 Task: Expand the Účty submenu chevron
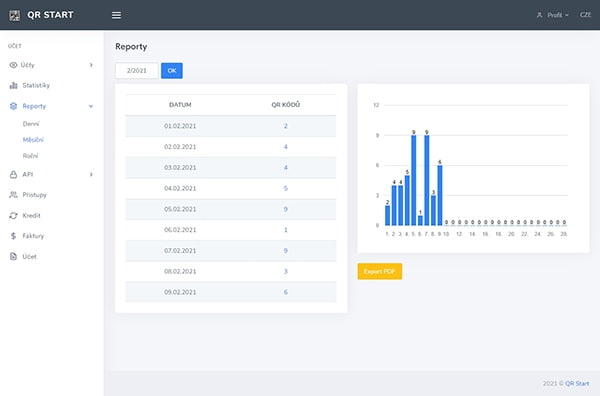click(x=91, y=65)
